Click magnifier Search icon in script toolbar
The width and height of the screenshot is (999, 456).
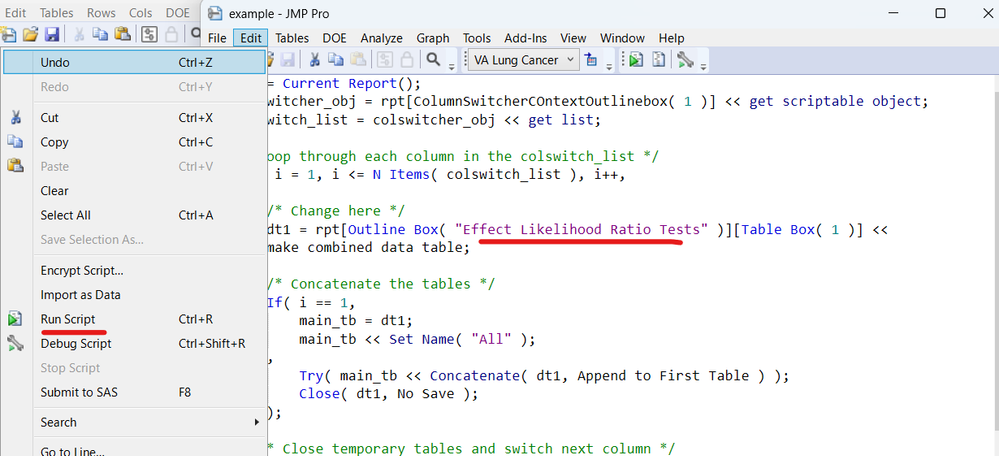point(433,60)
